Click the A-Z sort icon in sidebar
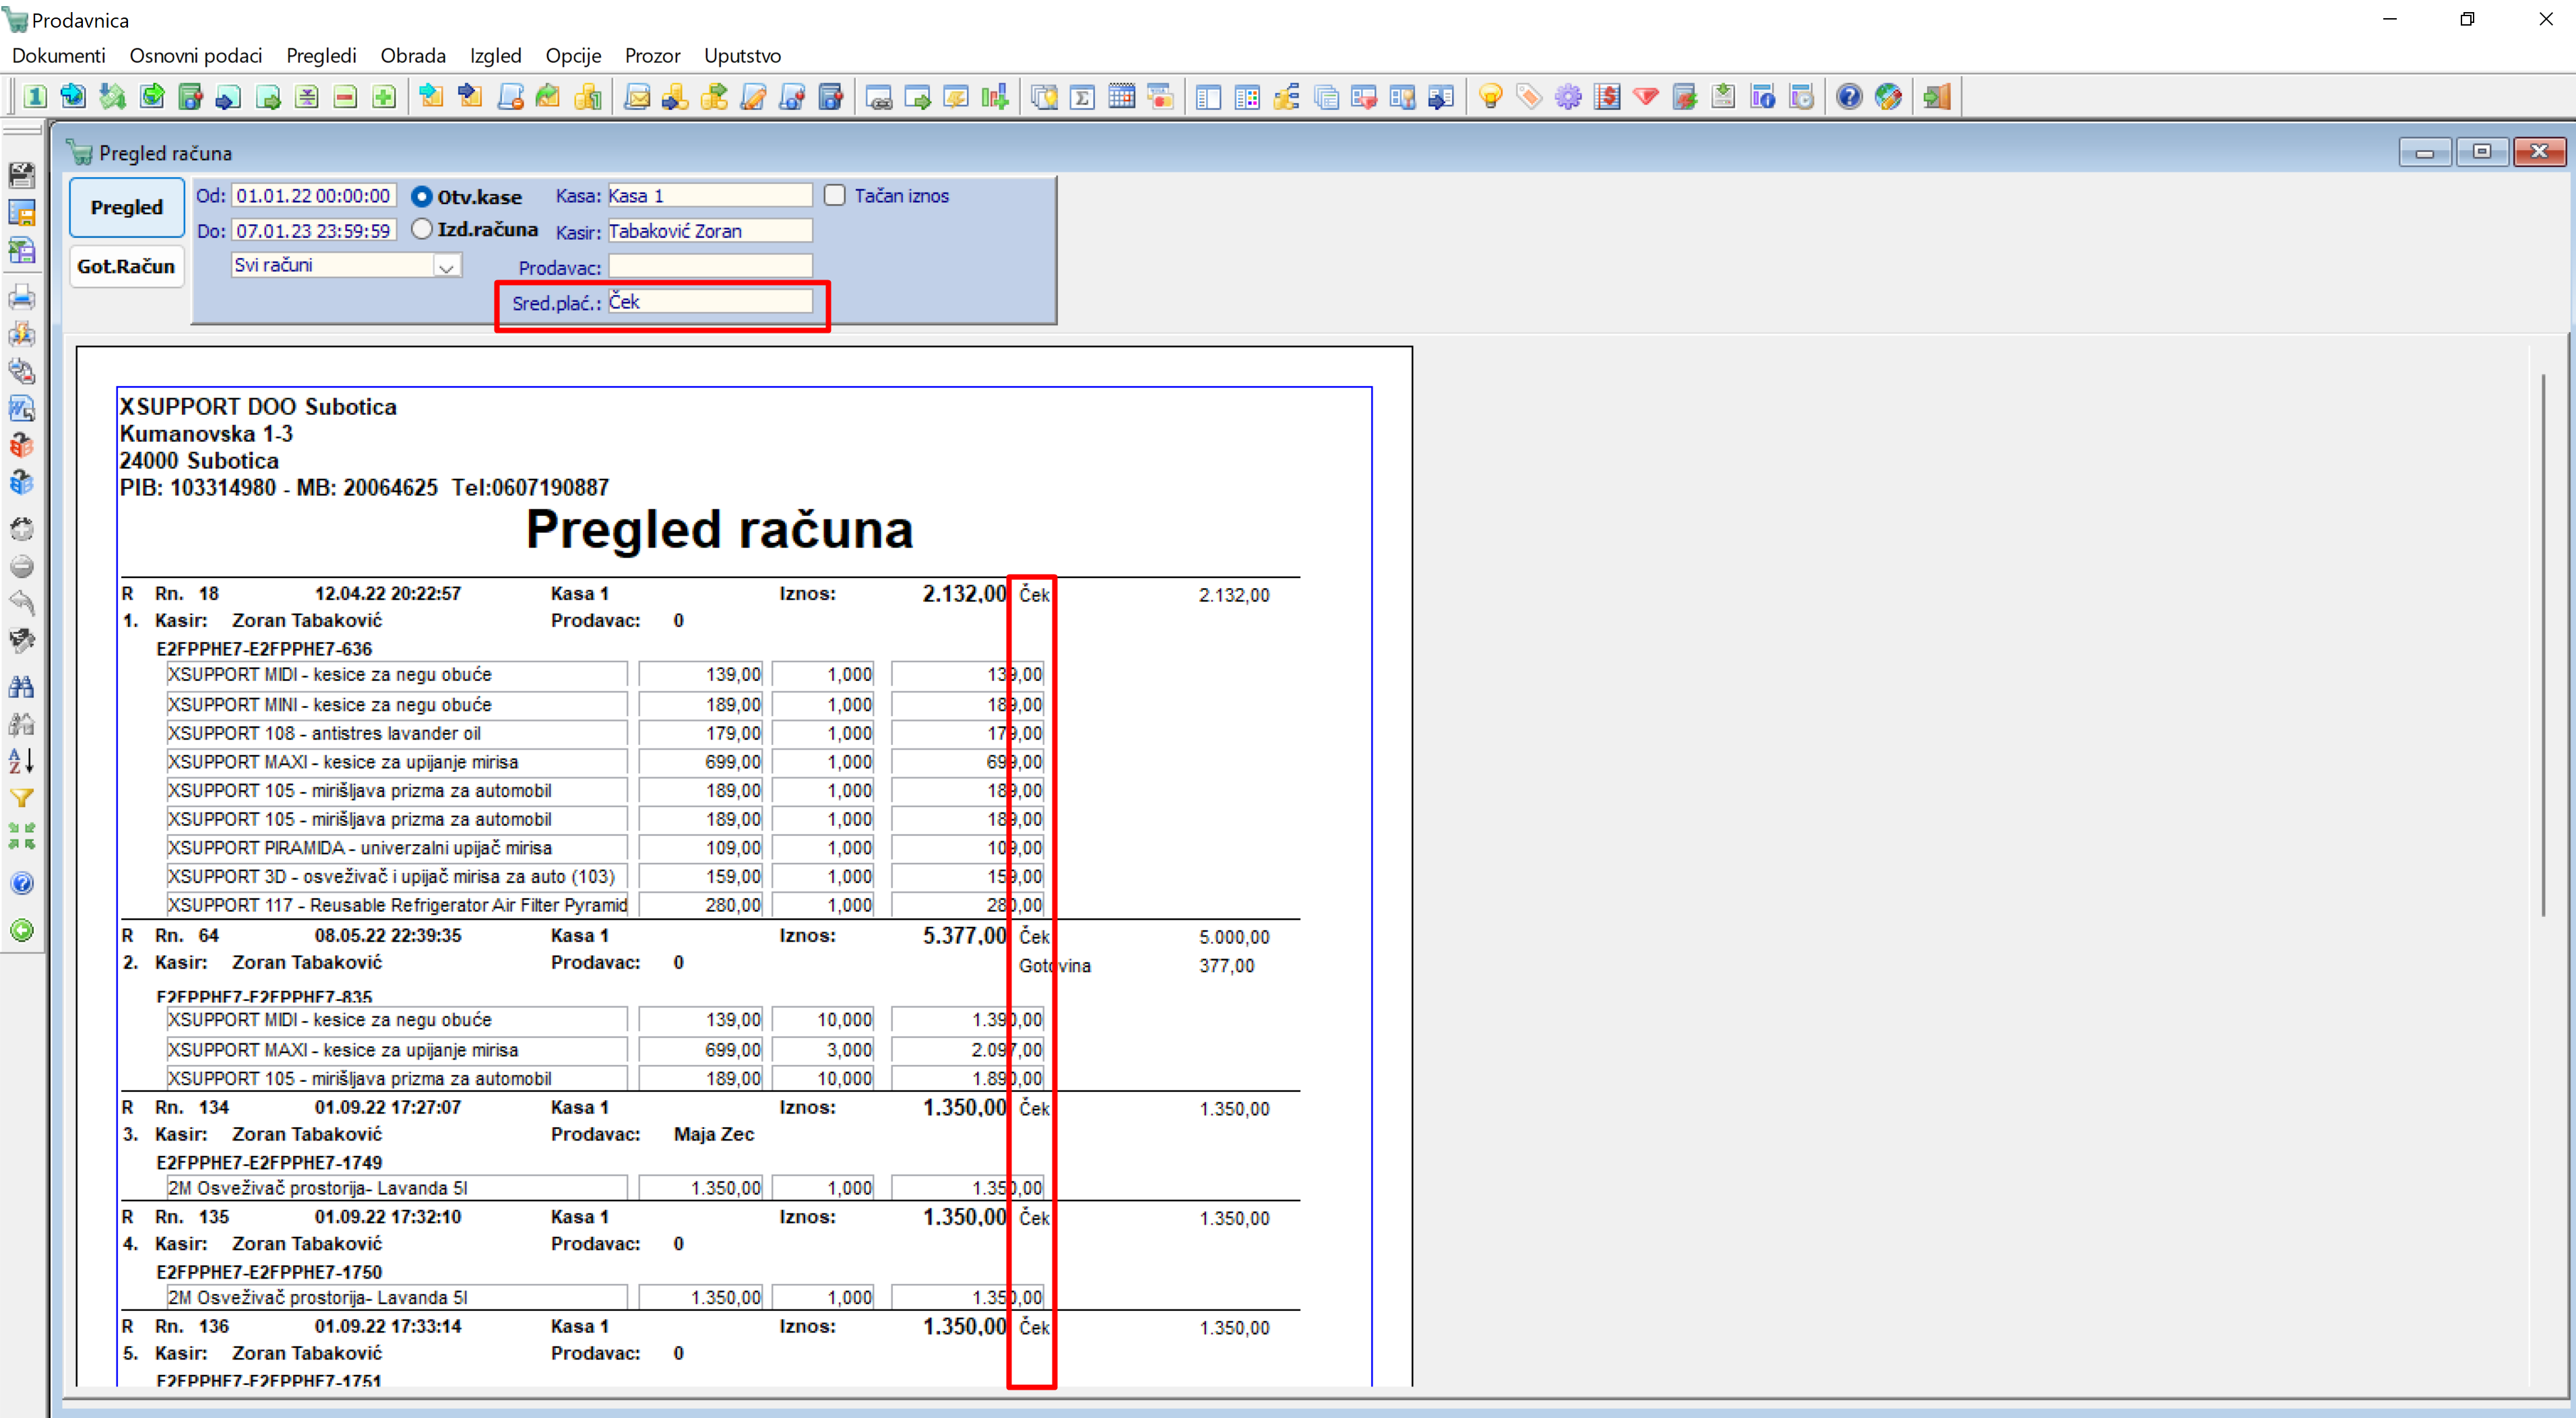Viewport: 2576px width, 1418px height. tap(21, 761)
